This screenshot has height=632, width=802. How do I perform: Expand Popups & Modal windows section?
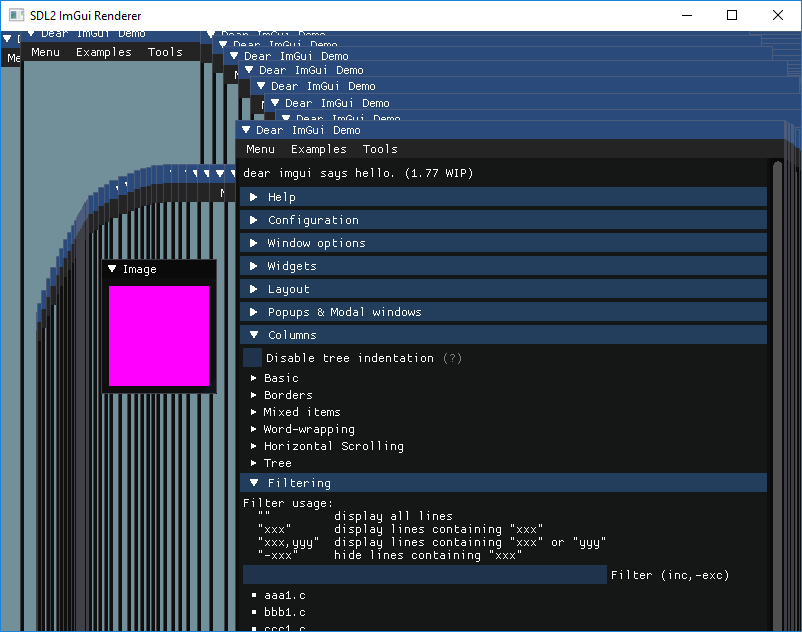pos(503,312)
